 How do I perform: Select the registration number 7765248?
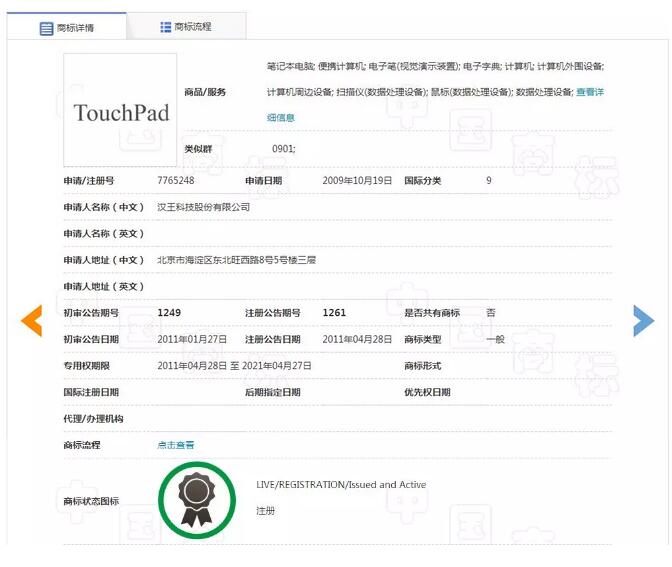pos(176,180)
